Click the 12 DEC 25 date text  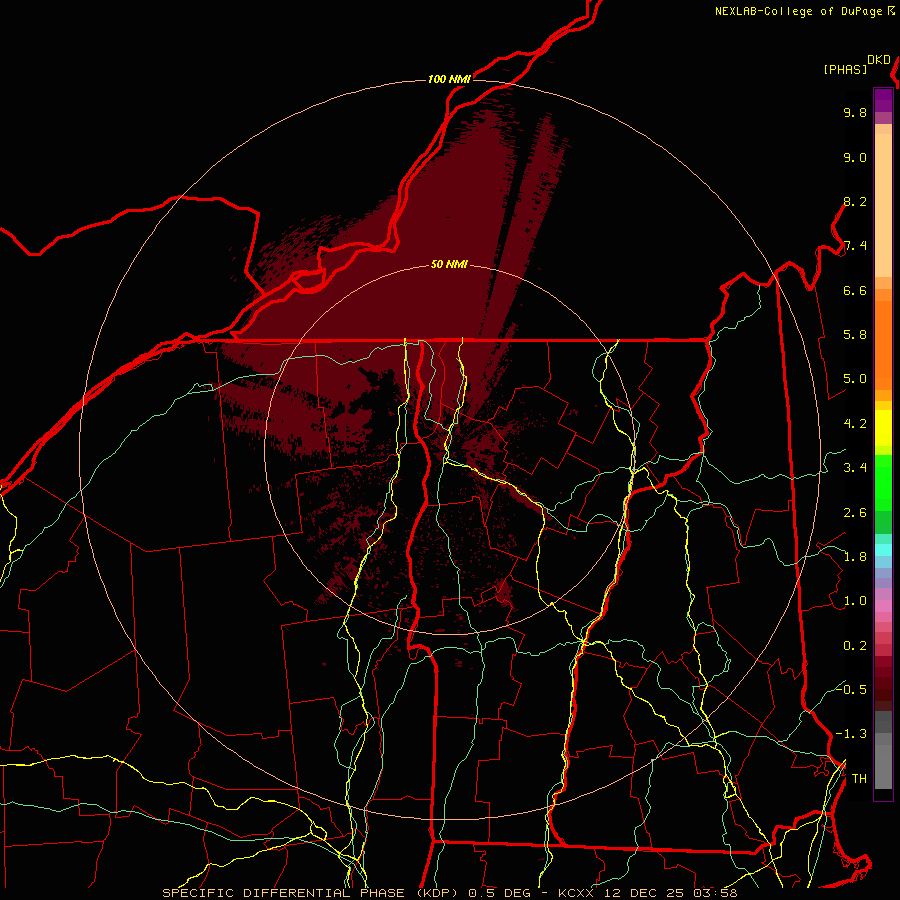(x=644, y=893)
